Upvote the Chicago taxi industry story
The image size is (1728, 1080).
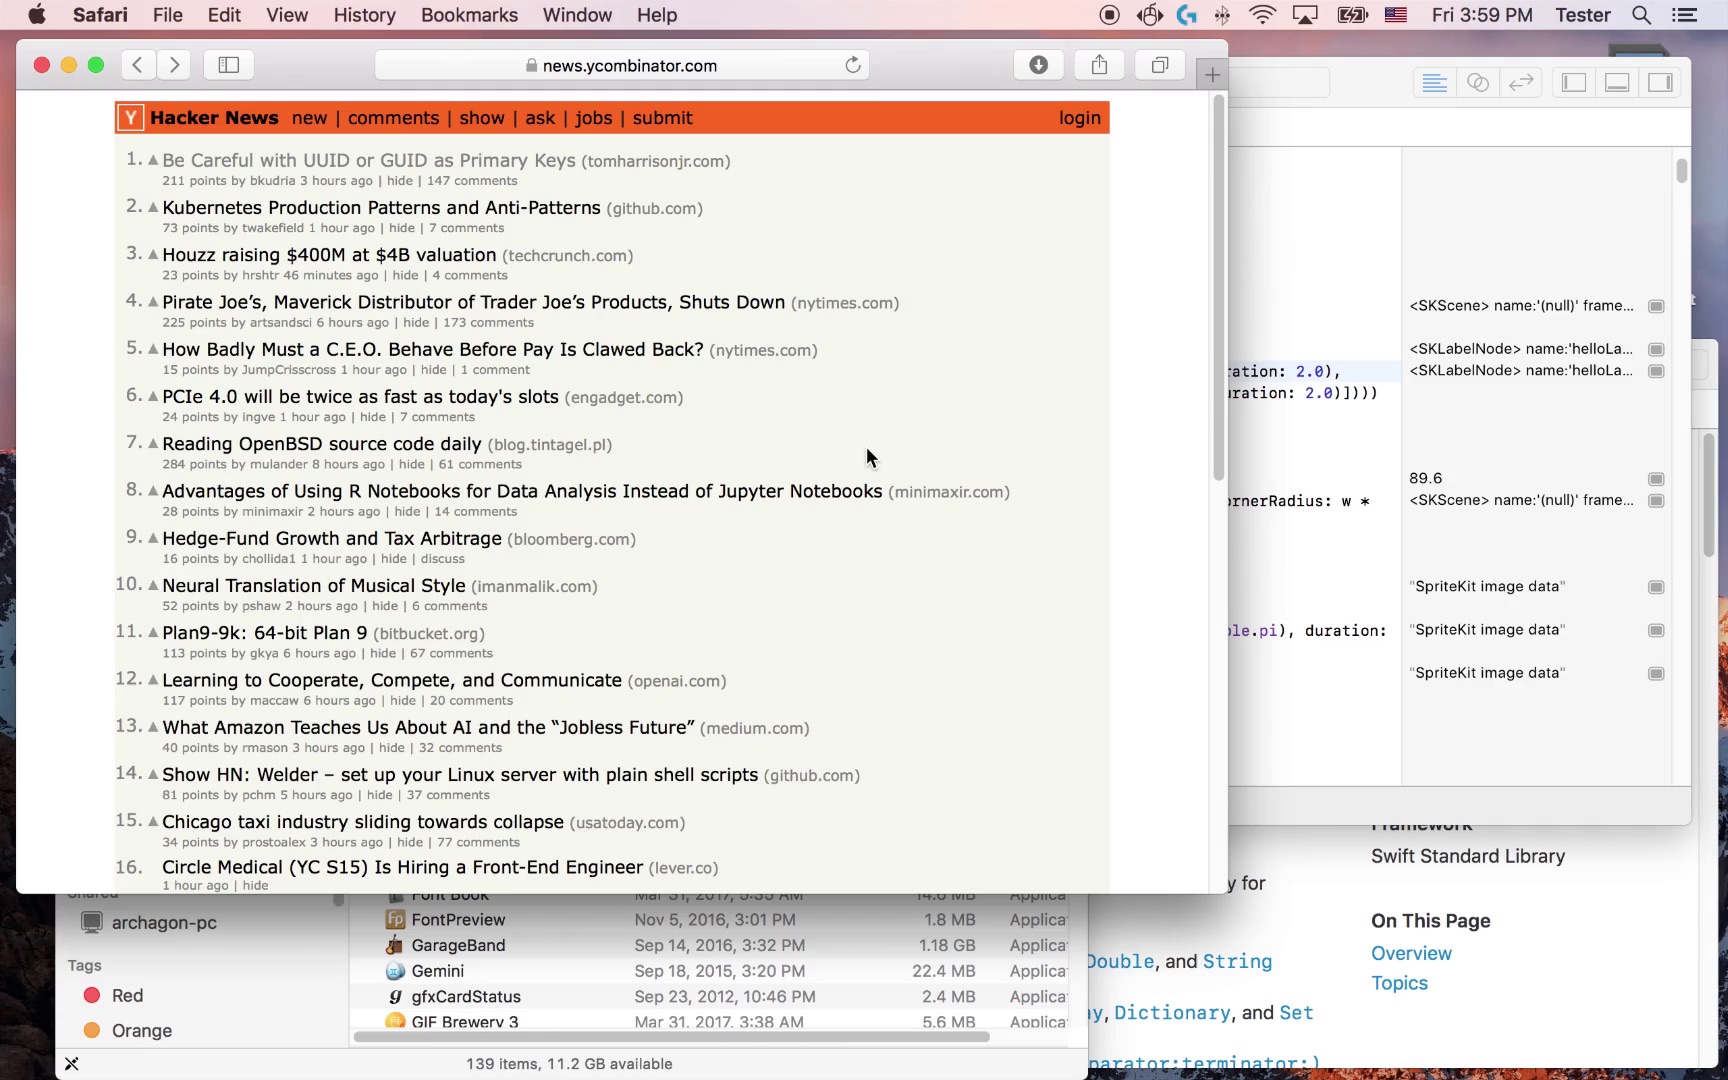[153, 821]
